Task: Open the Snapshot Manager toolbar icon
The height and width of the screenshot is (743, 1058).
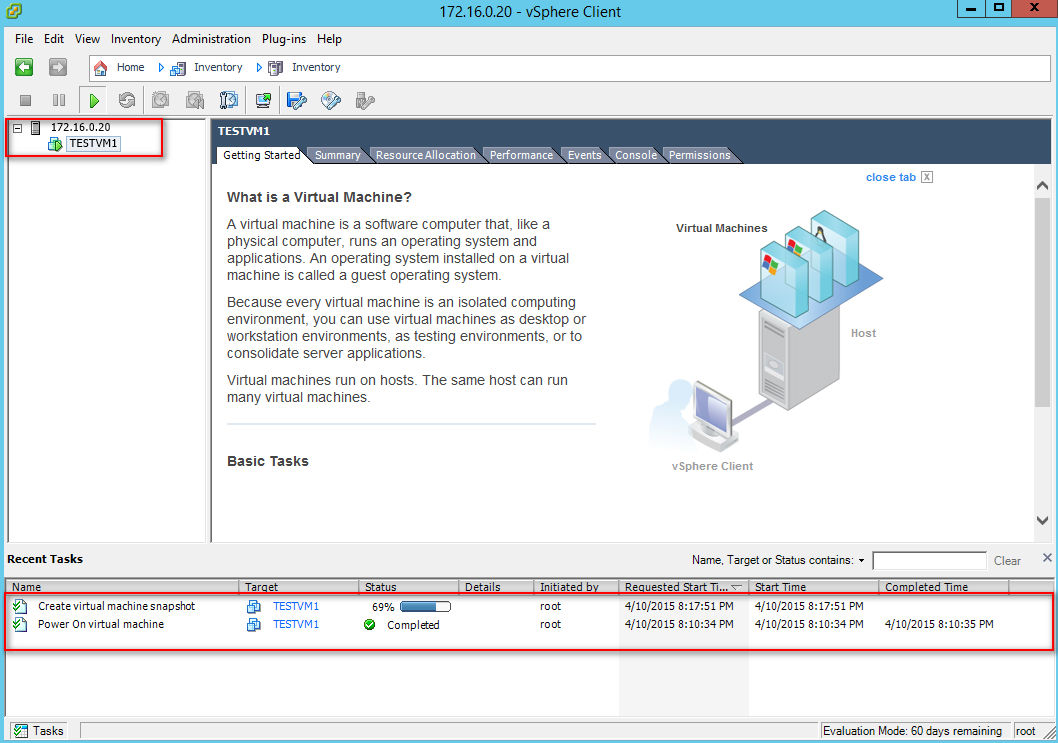Action: pos(229,101)
